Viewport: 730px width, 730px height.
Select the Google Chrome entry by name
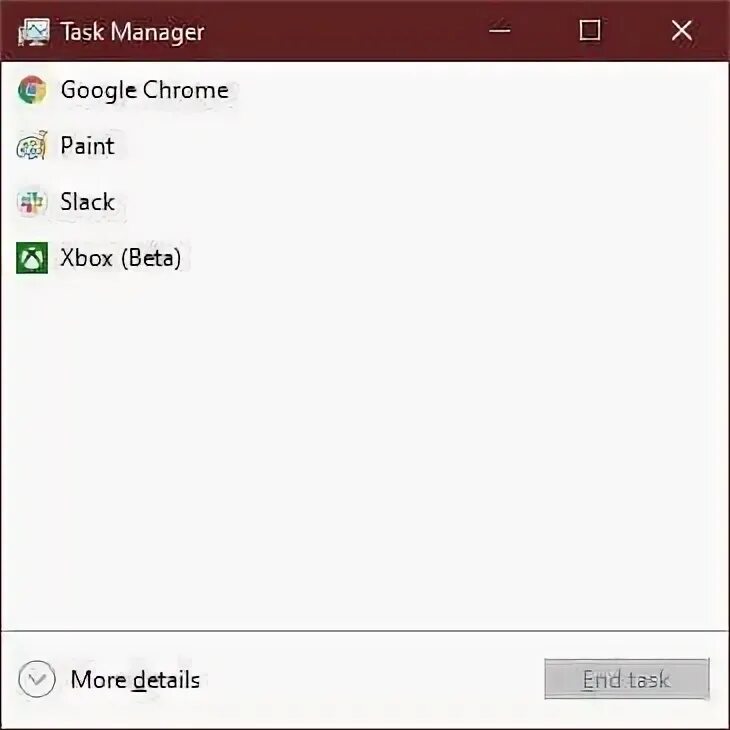(x=144, y=90)
